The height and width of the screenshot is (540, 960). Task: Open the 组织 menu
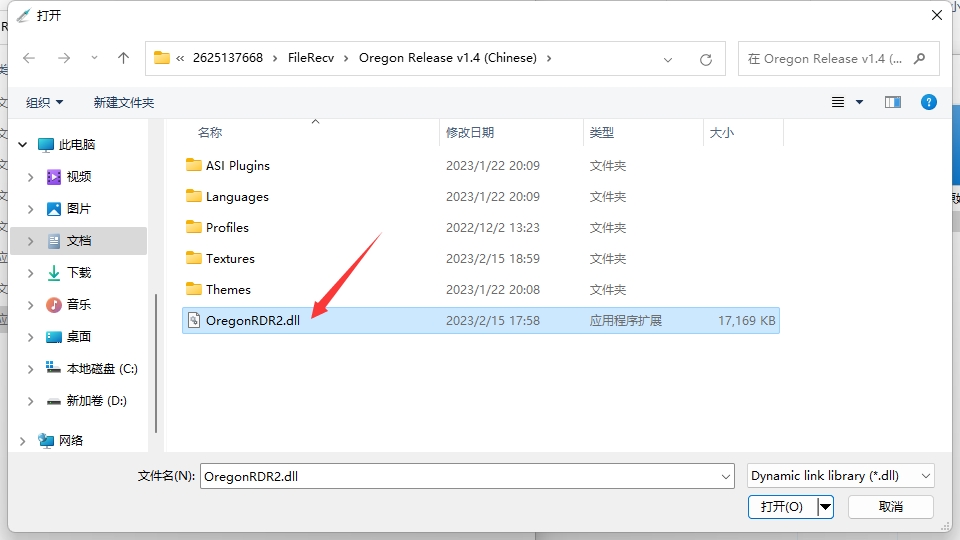(x=44, y=102)
